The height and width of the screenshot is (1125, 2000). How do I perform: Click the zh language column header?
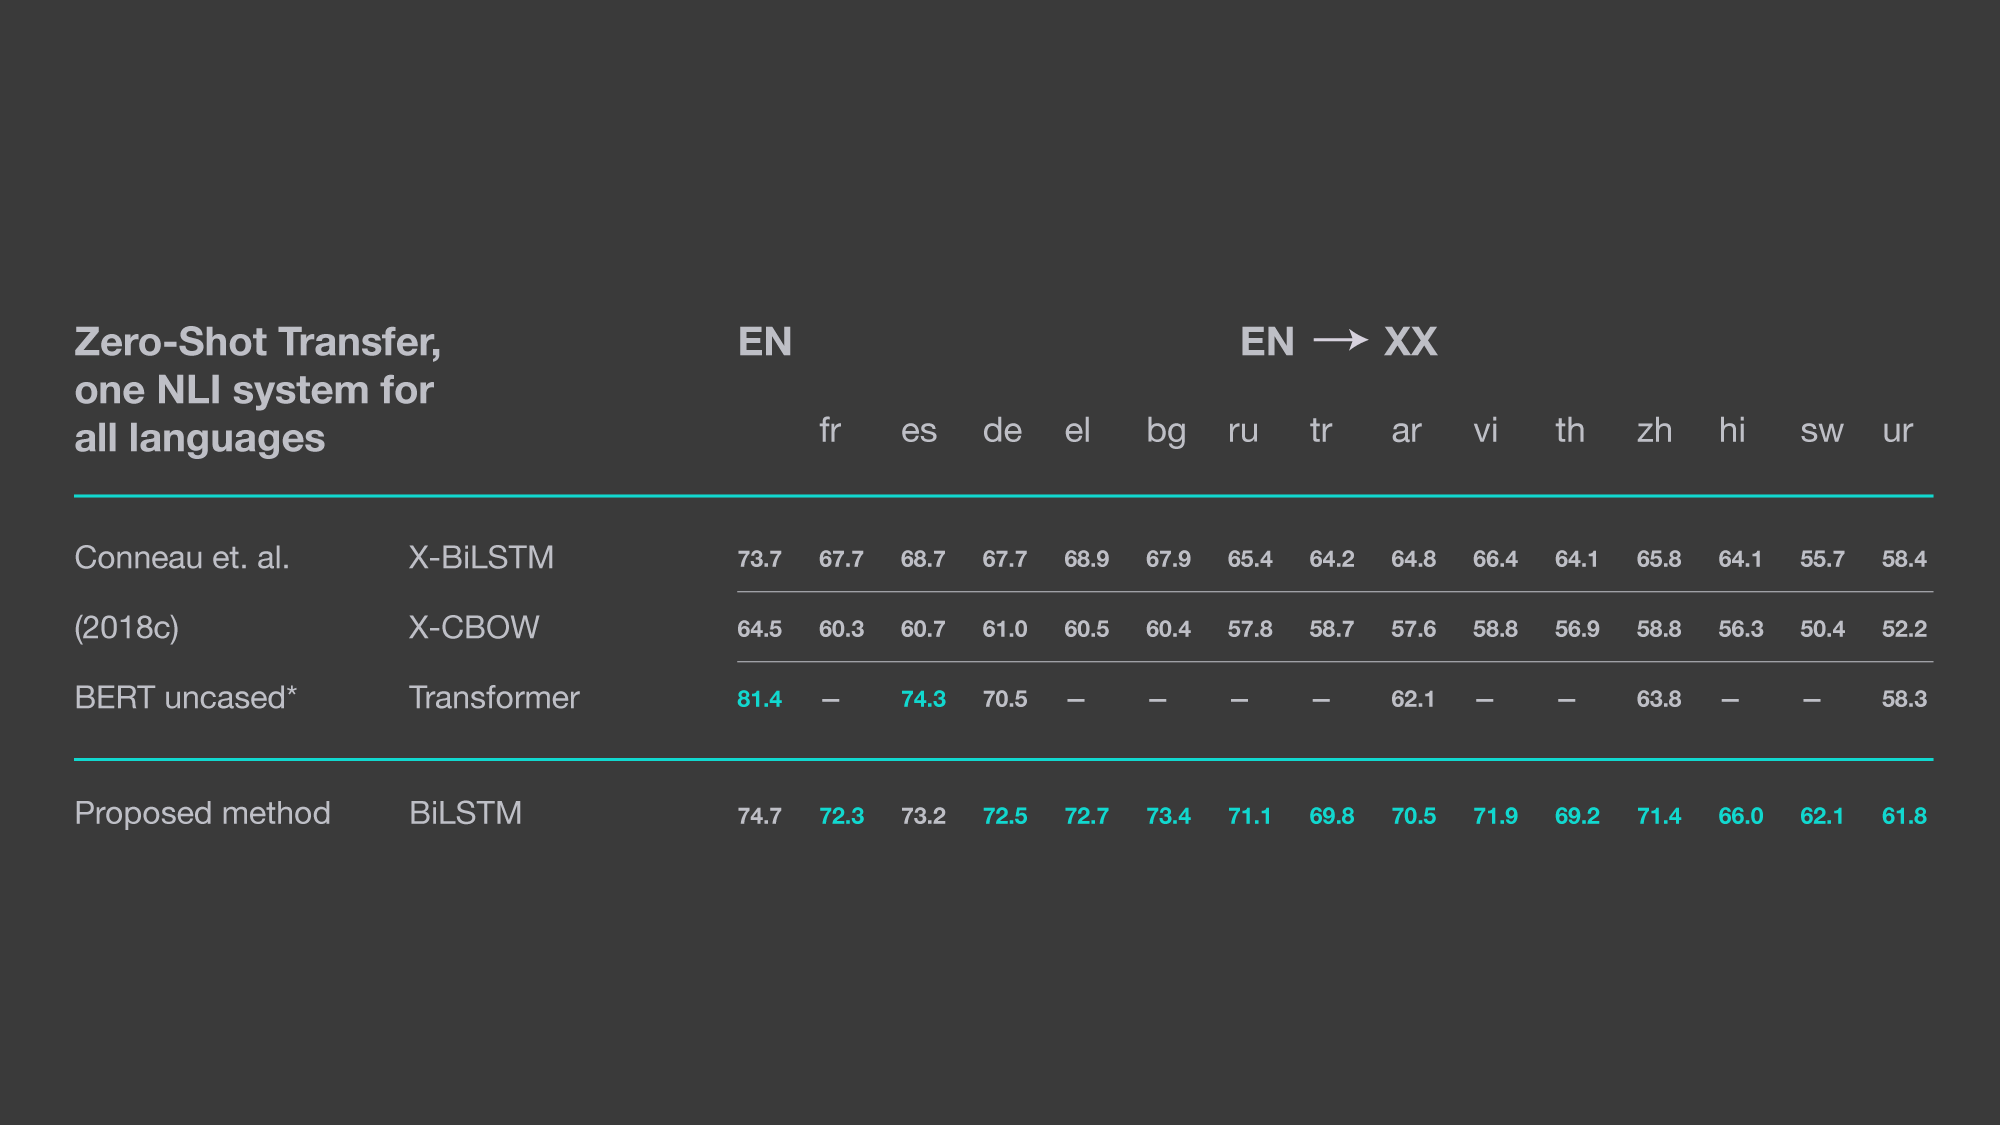coord(1654,430)
